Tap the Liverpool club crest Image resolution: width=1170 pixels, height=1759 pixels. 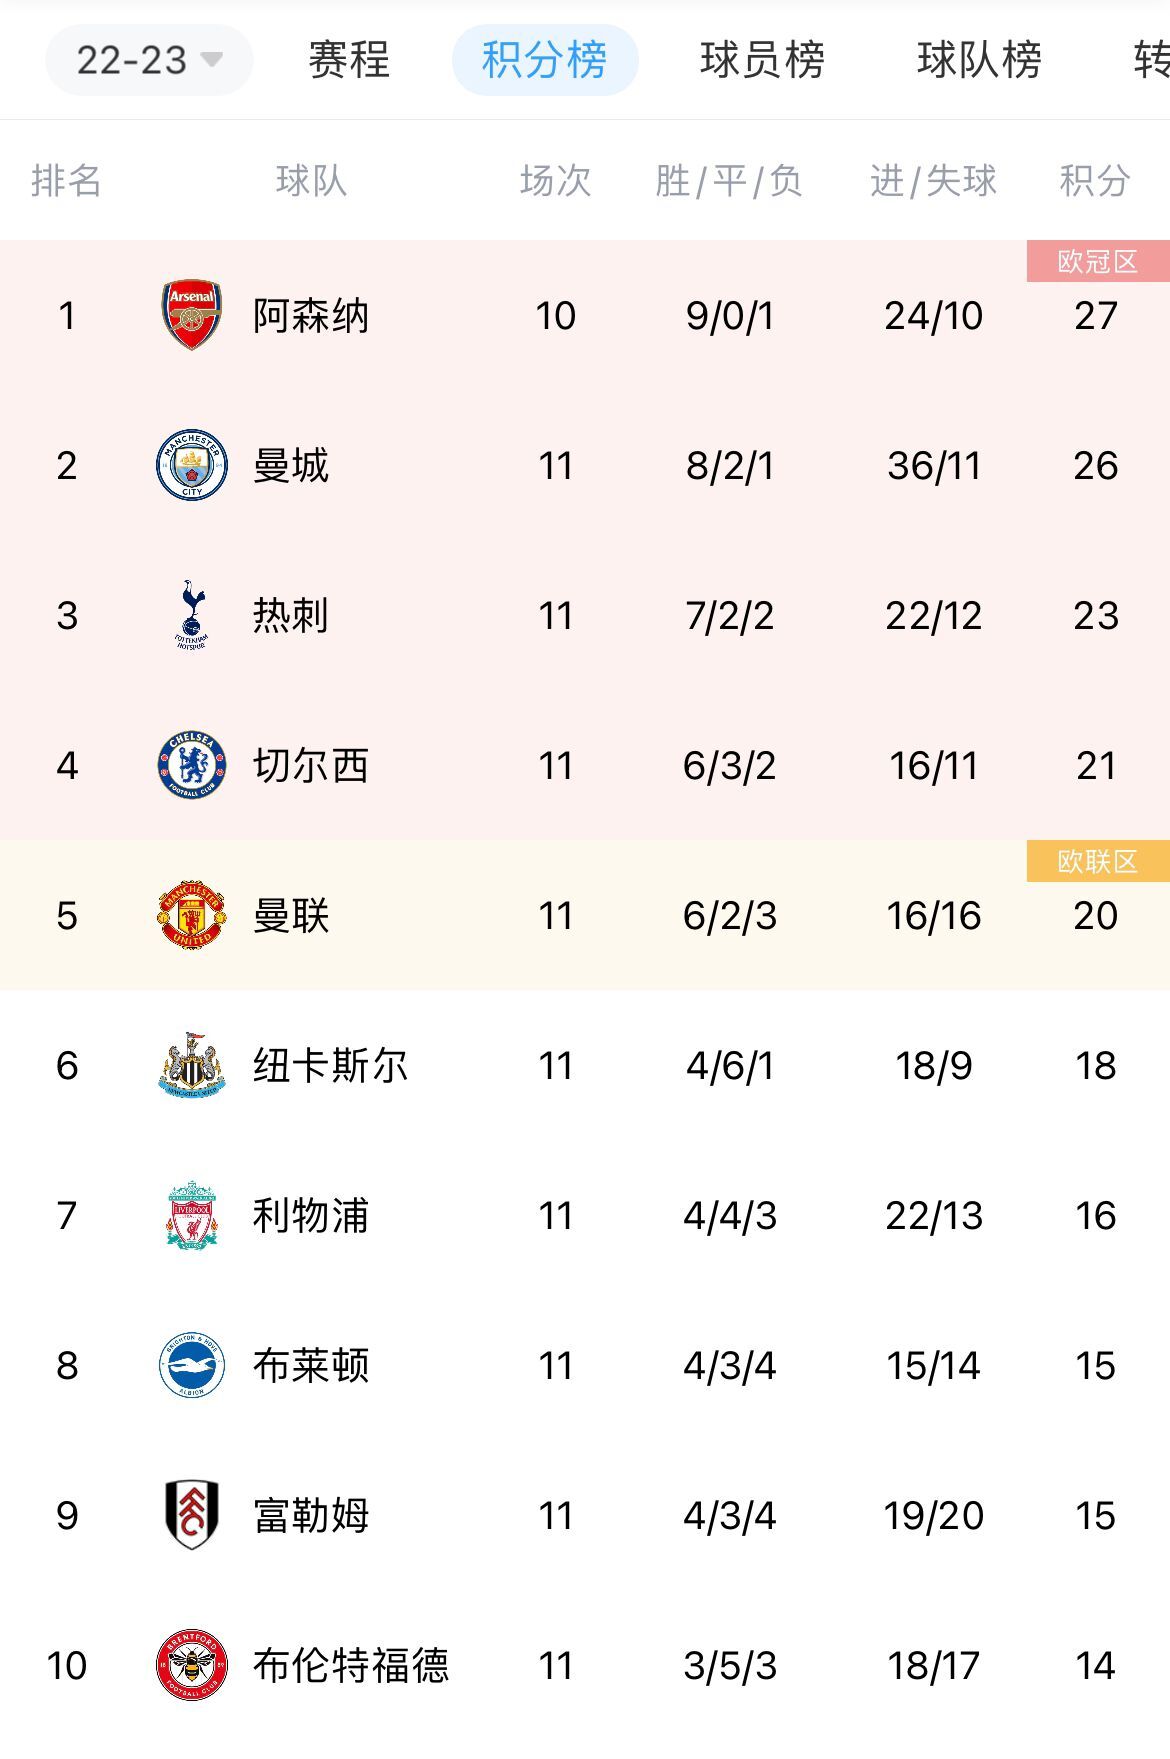pos(192,1215)
